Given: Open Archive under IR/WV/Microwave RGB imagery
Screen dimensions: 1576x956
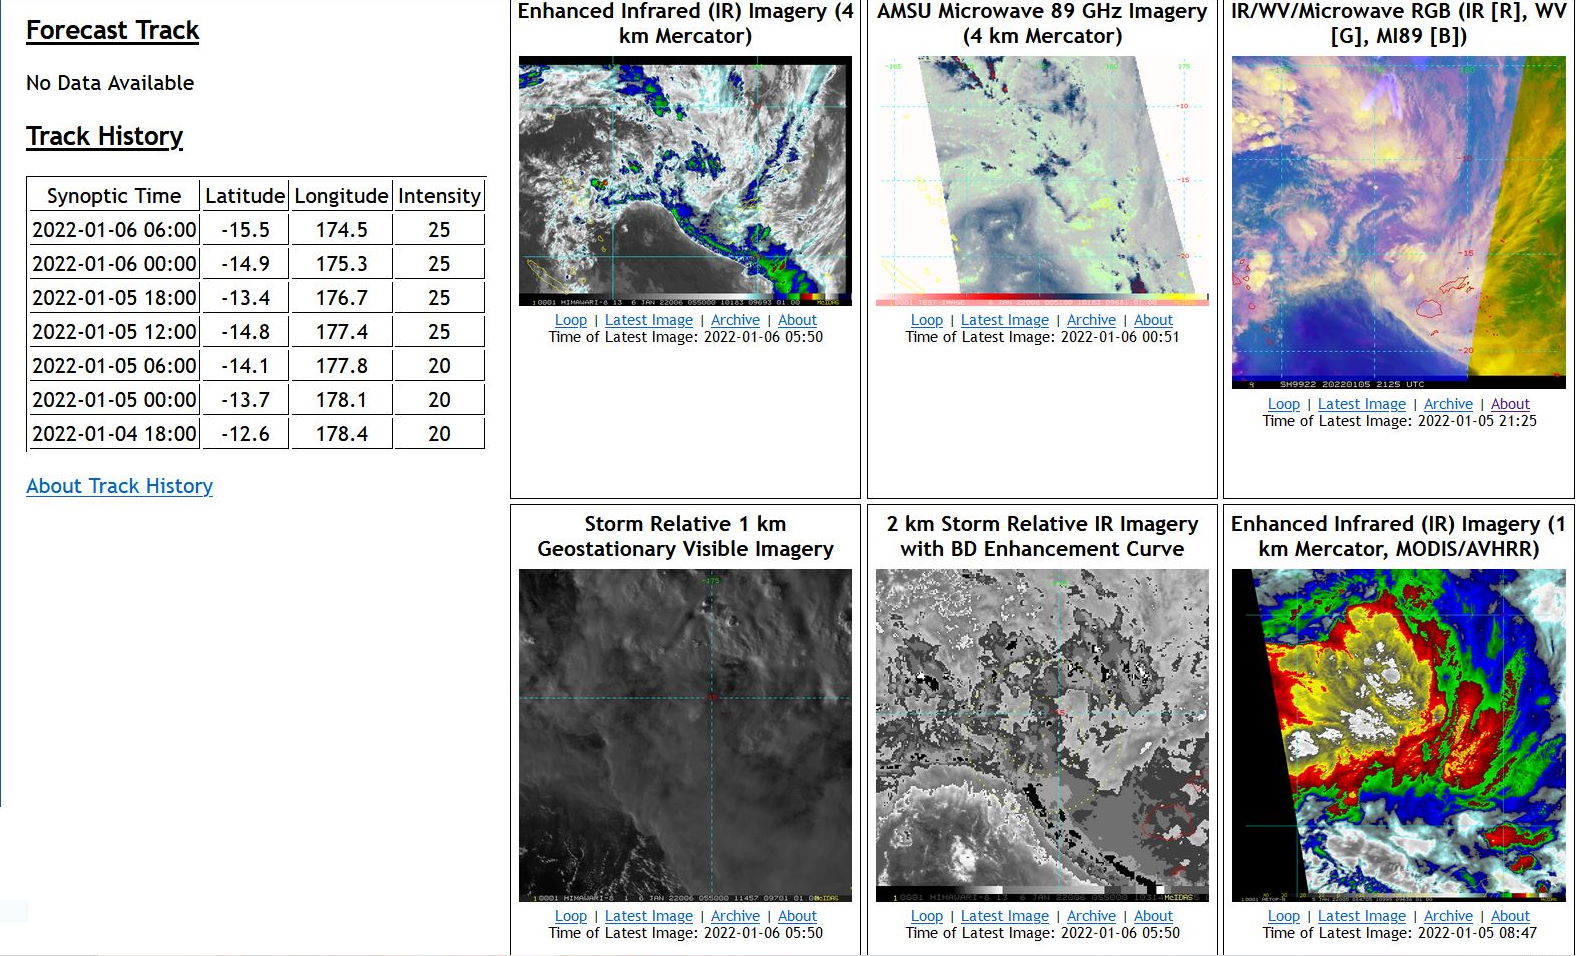Looking at the screenshot, I should (x=1448, y=404).
